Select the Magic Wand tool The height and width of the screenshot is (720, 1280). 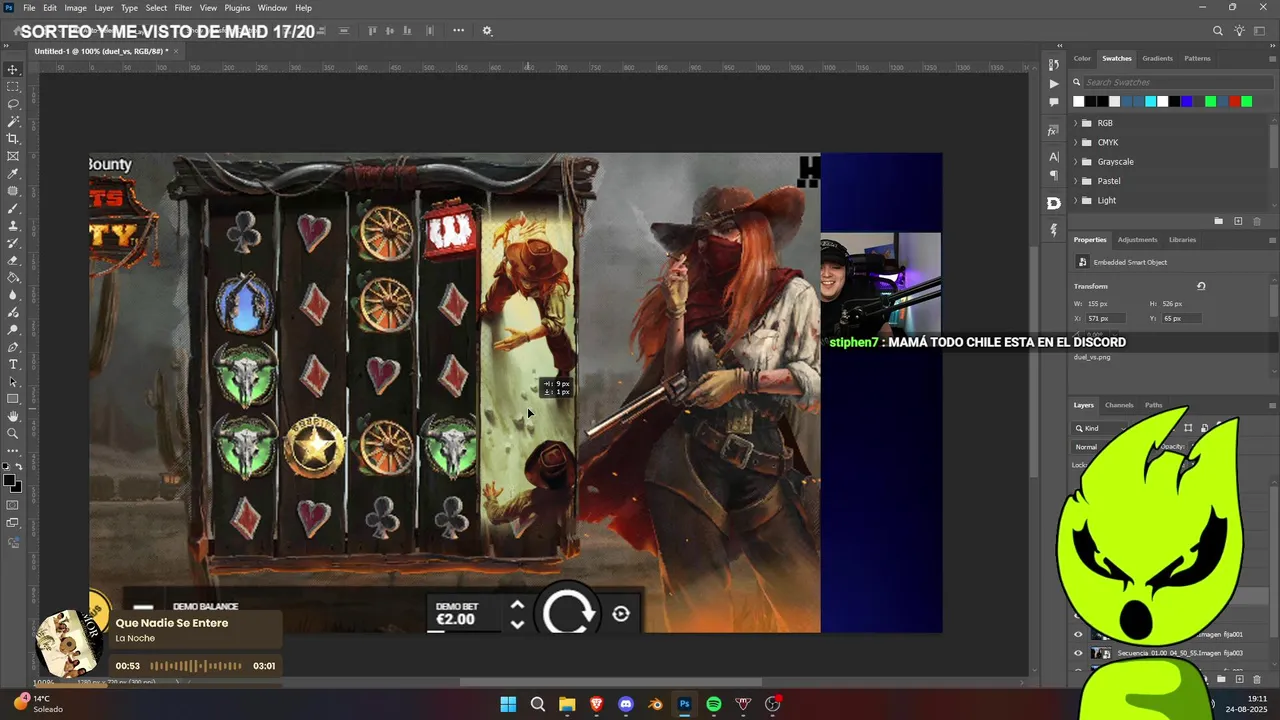point(13,121)
